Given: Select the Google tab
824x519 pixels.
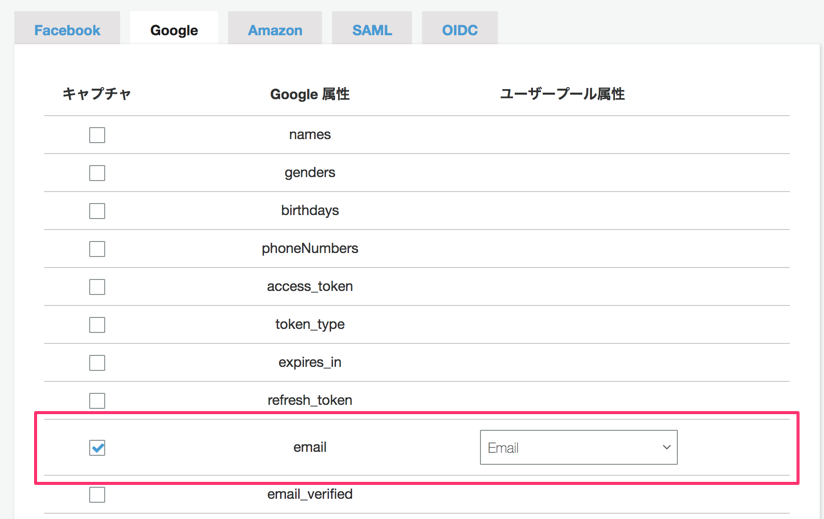Looking at the screenshot, I should click(x=174, y=30).
